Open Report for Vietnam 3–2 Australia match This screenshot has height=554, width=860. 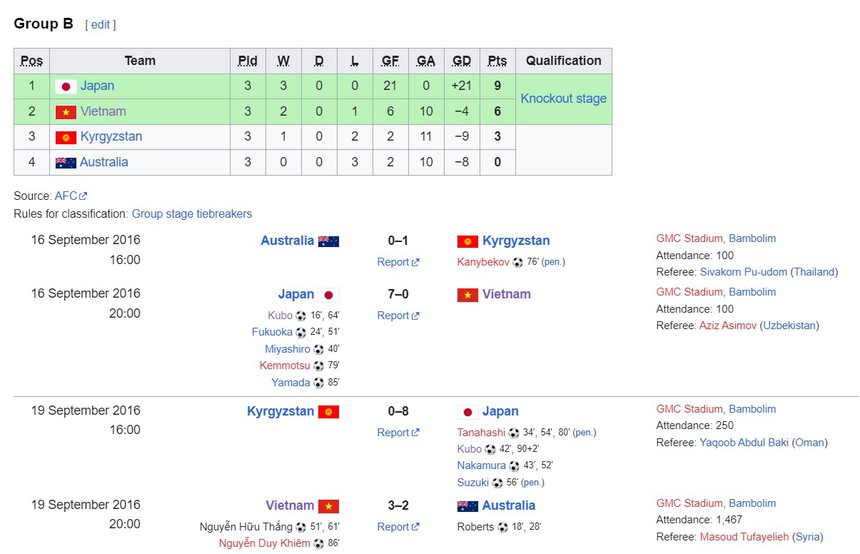tap(397, 527)
